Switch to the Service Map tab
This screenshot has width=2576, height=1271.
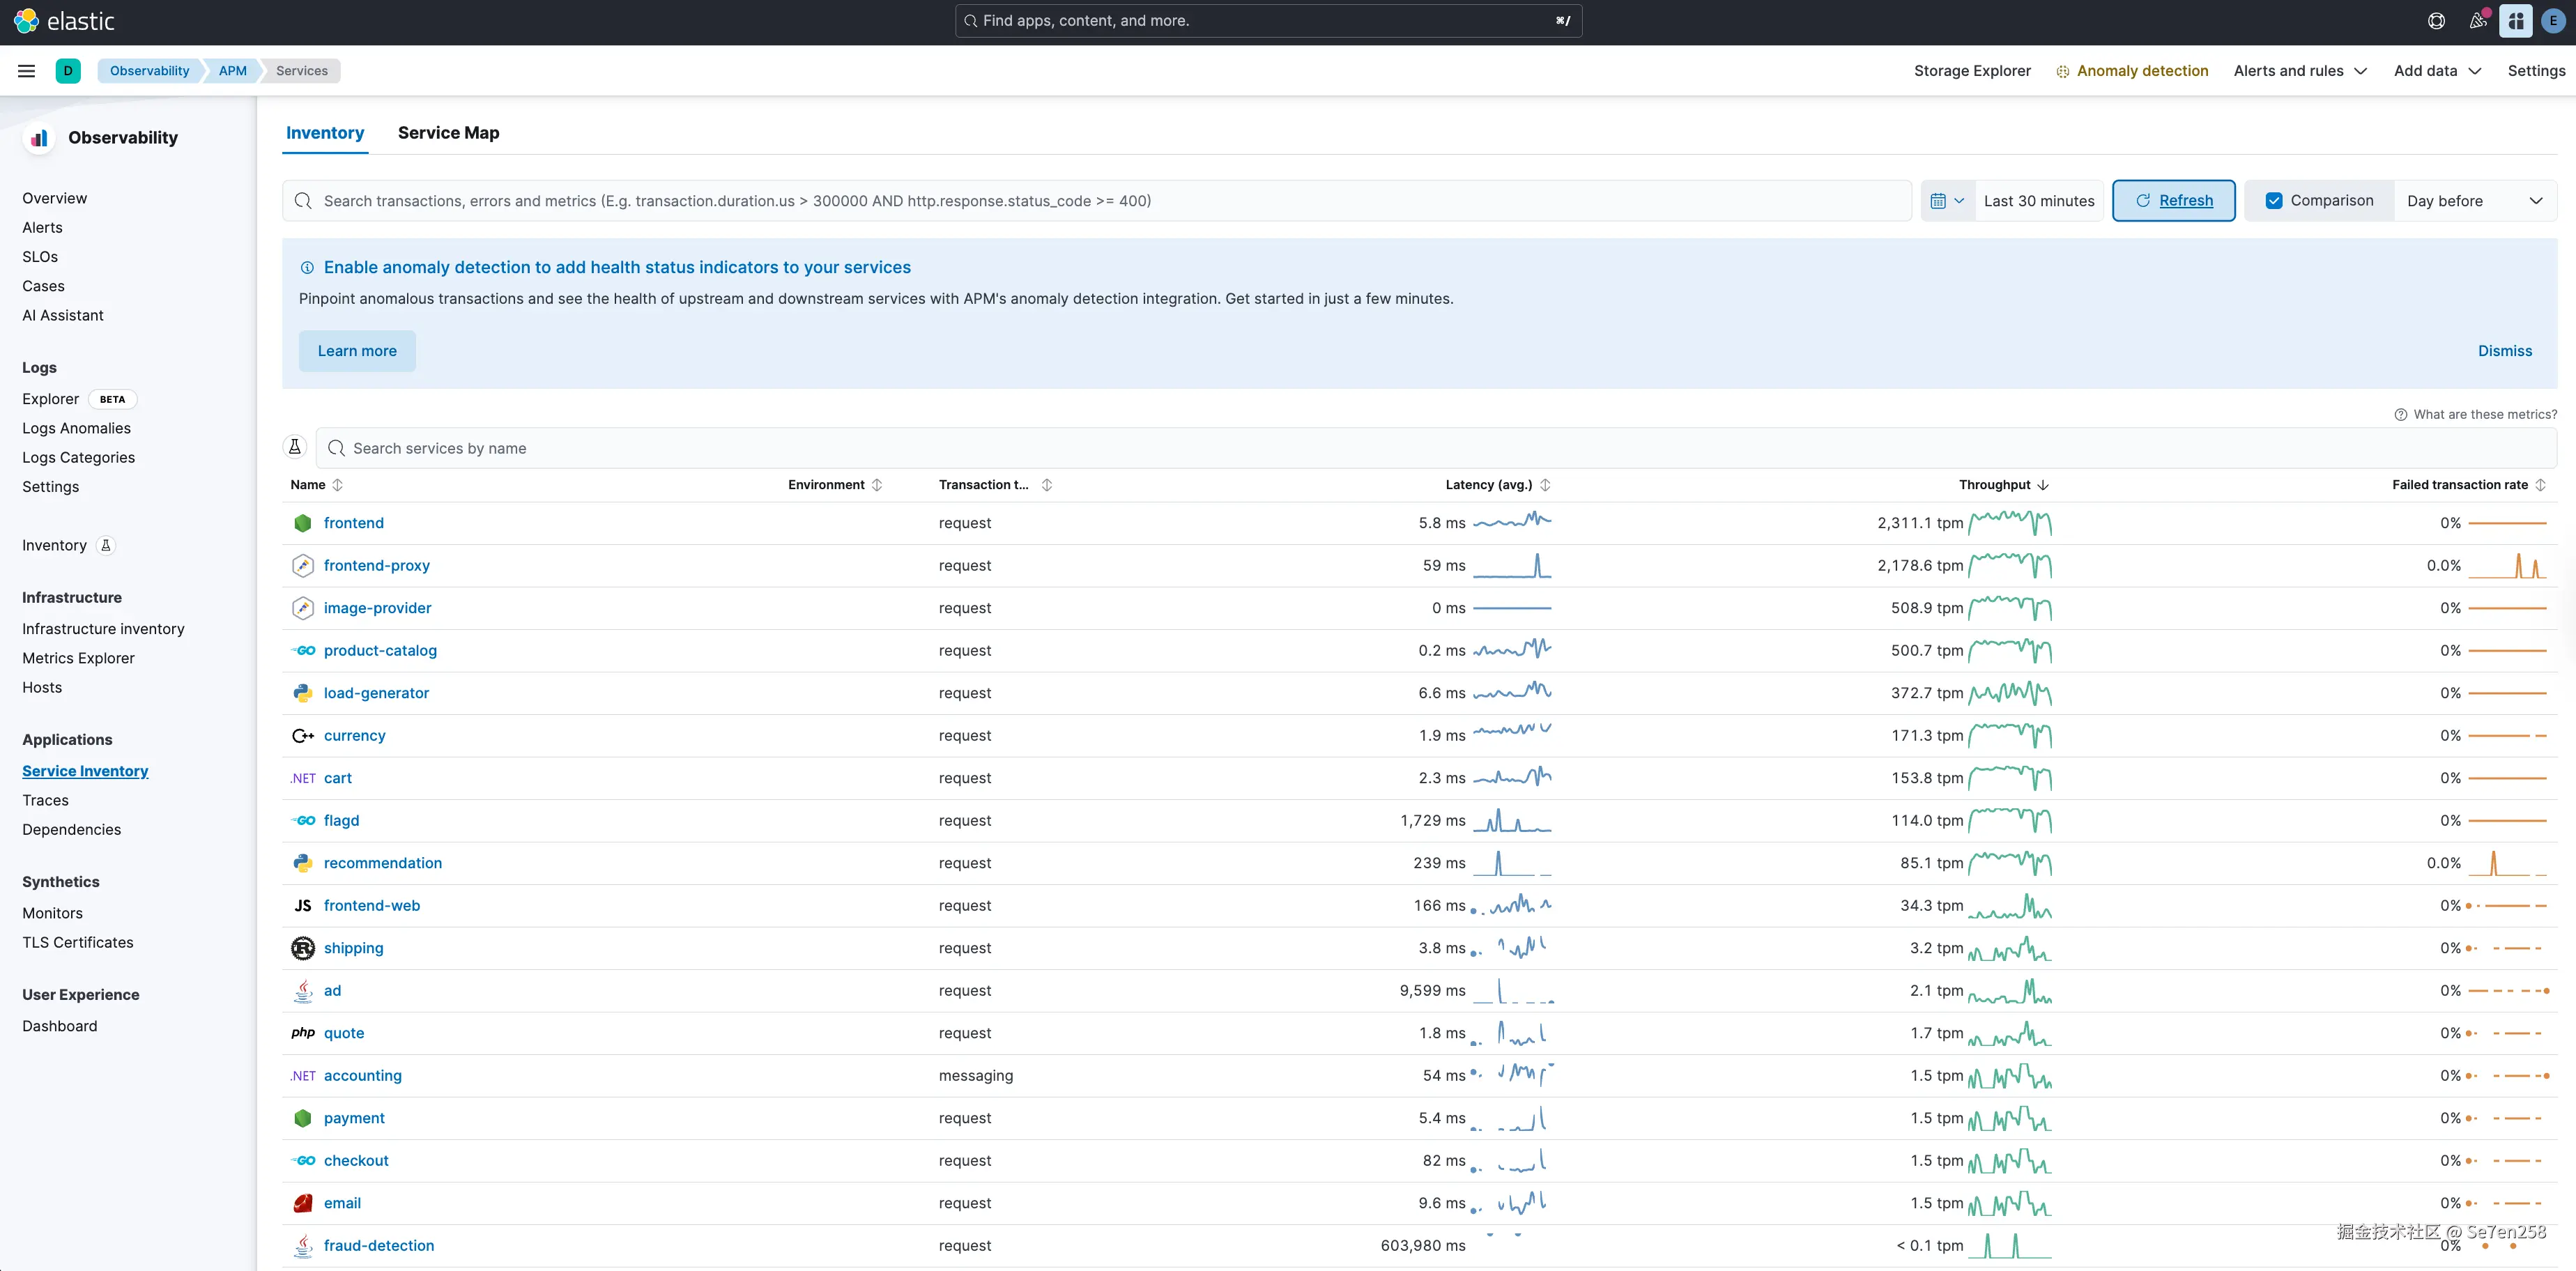pyautogui.click(x=448, y=133)
